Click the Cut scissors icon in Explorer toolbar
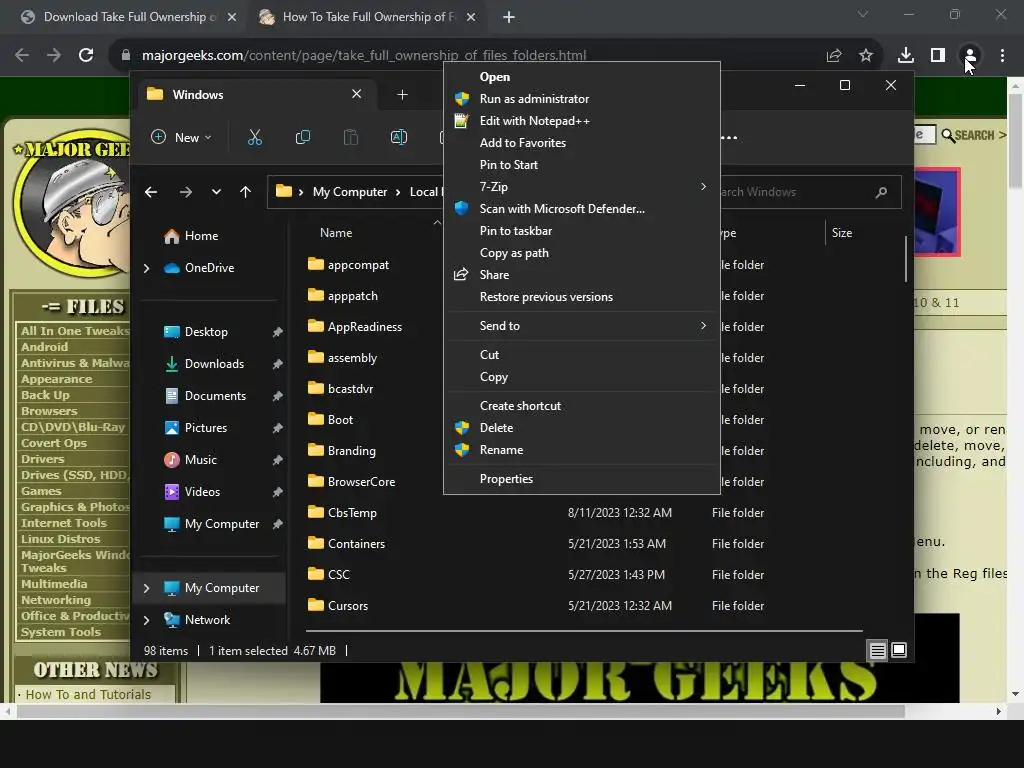Image resolution: width=1024 pixels, height=768 pixels. pos(255,137)
